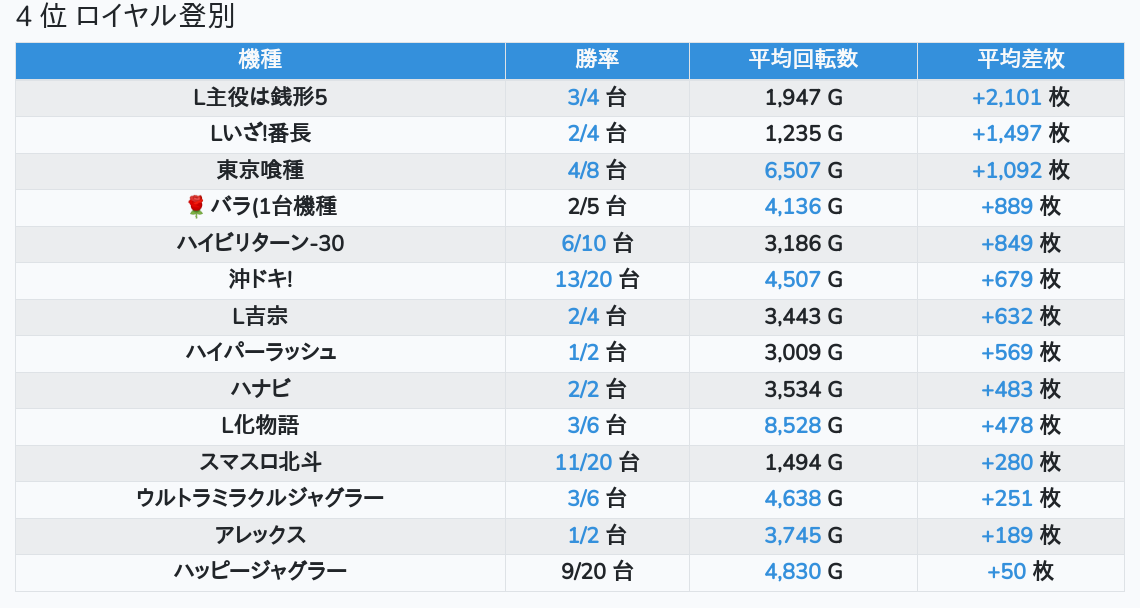Screen dimensions: 1140x608
Task: Select the スマスロ北斗 row
Action: click(260, 462)
